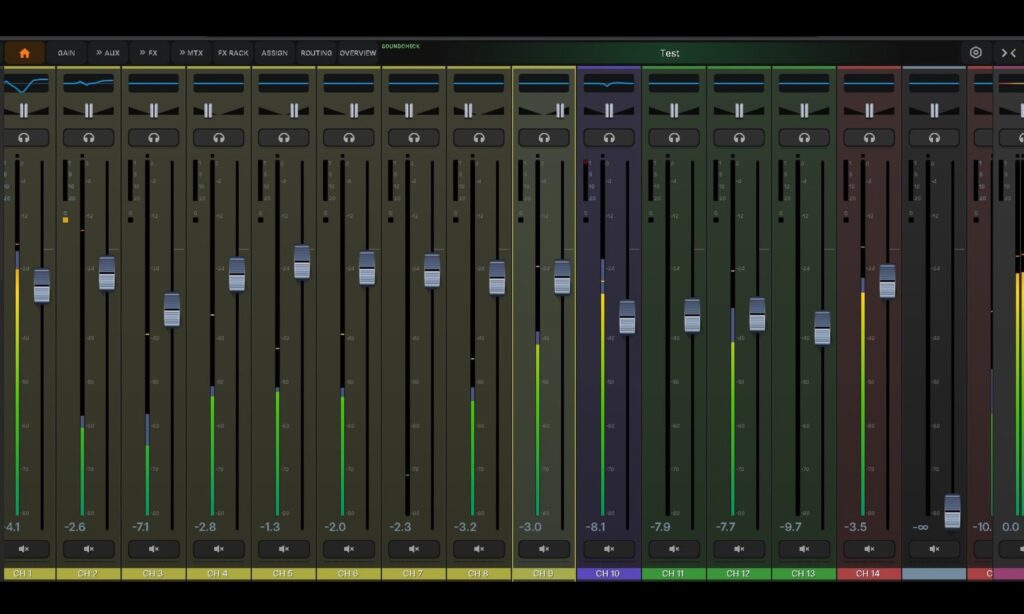Viewport: 1024px width, 614px height.
Task: Click the -1.3 fader value of CH 5
Action: pos(270,526)
